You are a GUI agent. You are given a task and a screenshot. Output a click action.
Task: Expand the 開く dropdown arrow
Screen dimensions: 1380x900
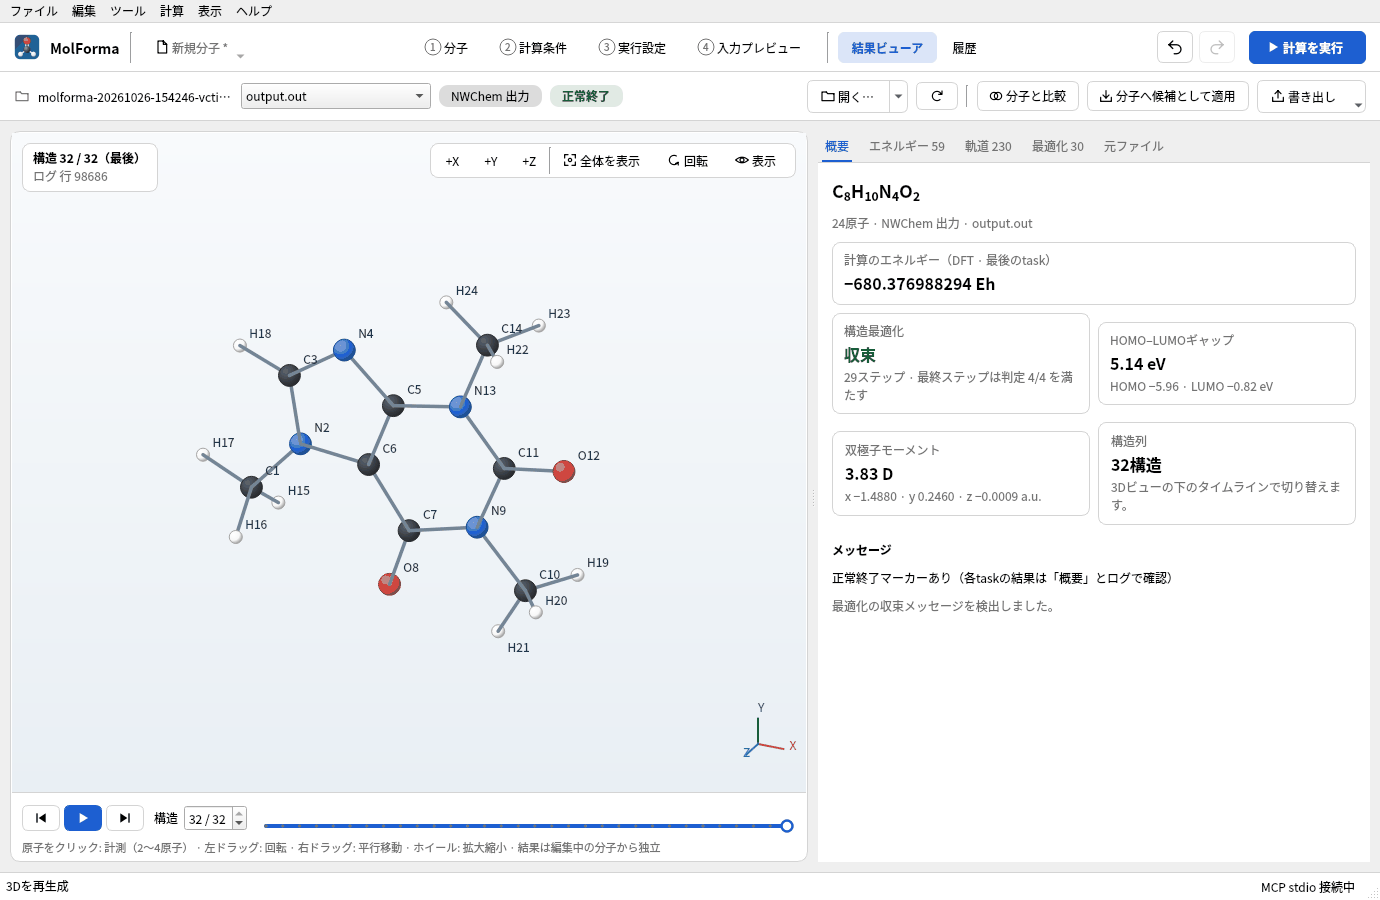tap(899, 96)
